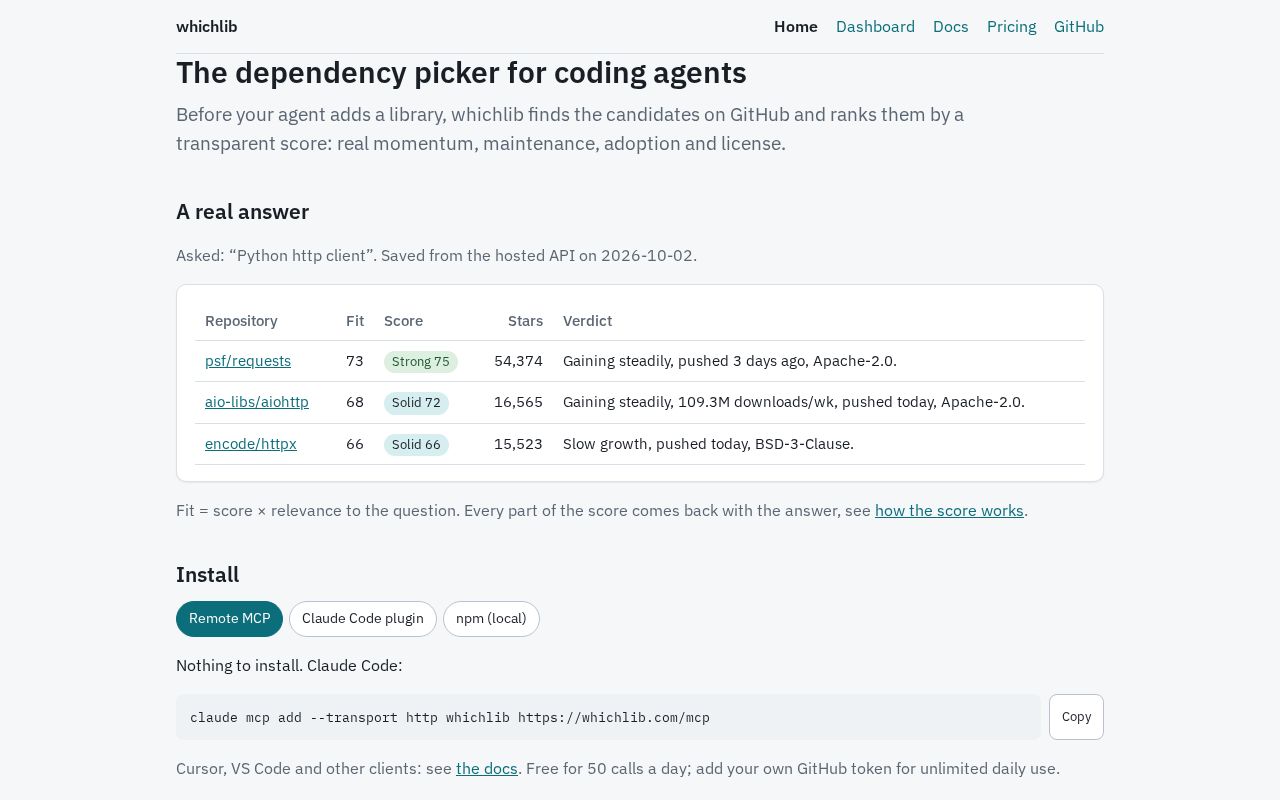Click the 'A real answer' heading
The width and height of the screenshot is (1280, 800).
242,212
